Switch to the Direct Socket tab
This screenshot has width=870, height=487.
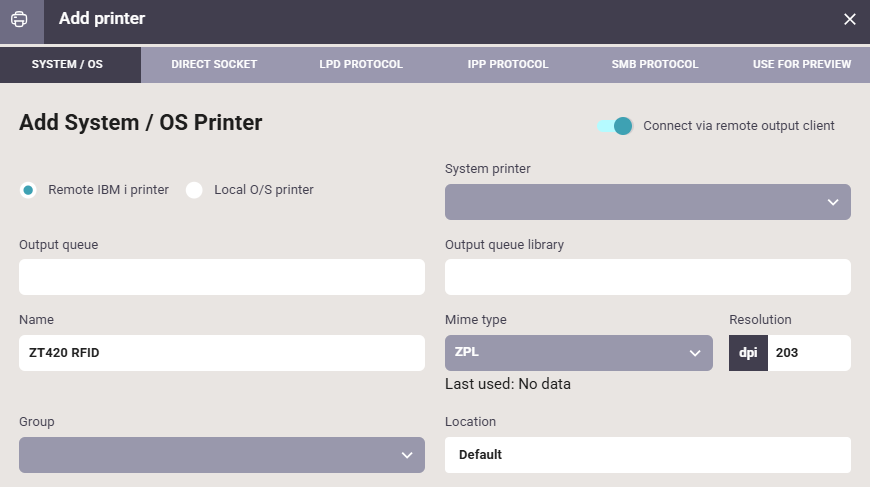214,65
